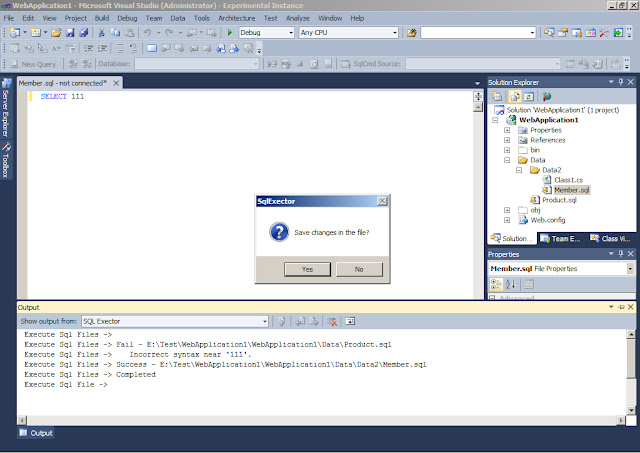
Task: Open the active documents list dropdown arrow
Action: [477, 83]
